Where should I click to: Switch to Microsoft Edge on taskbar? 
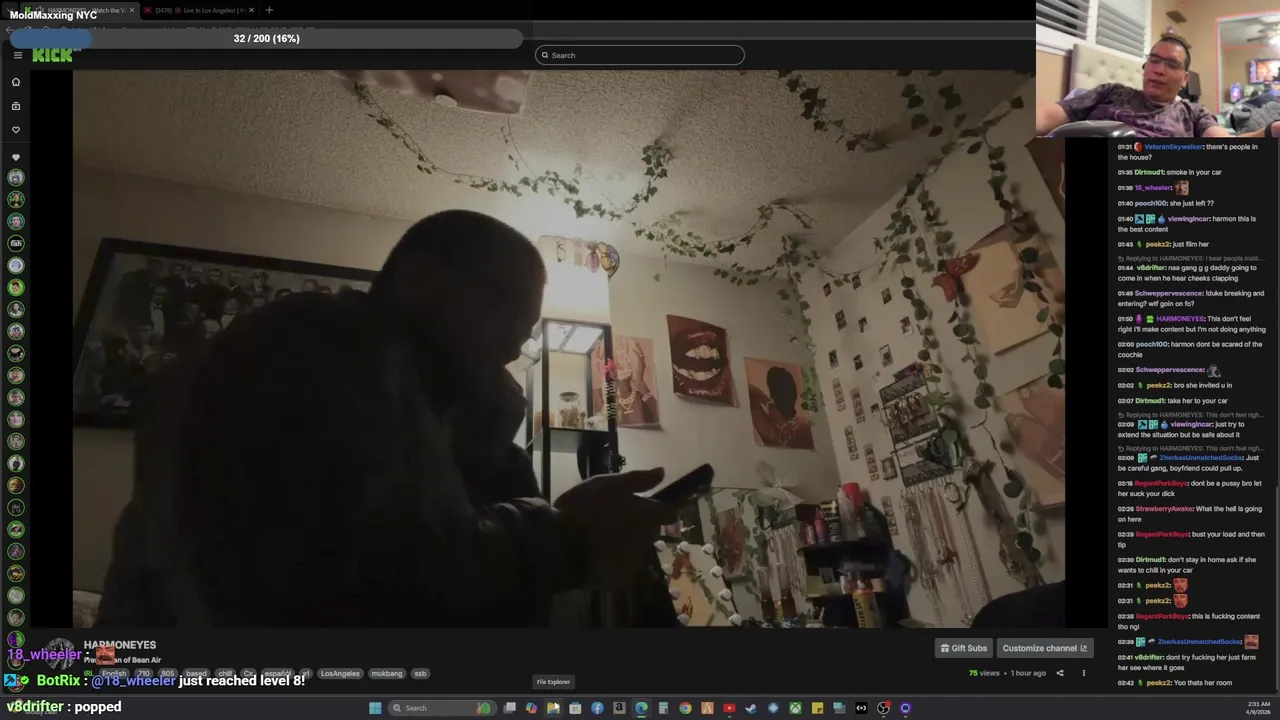click(x=641, y=708)
